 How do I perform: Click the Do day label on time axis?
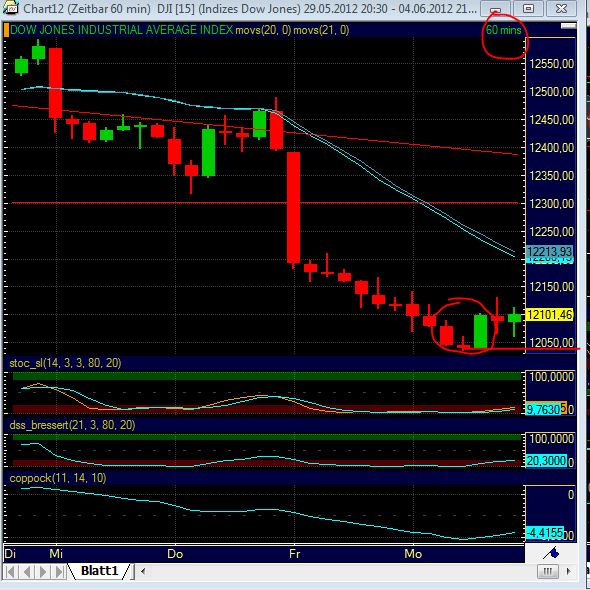tap(175, 554)
